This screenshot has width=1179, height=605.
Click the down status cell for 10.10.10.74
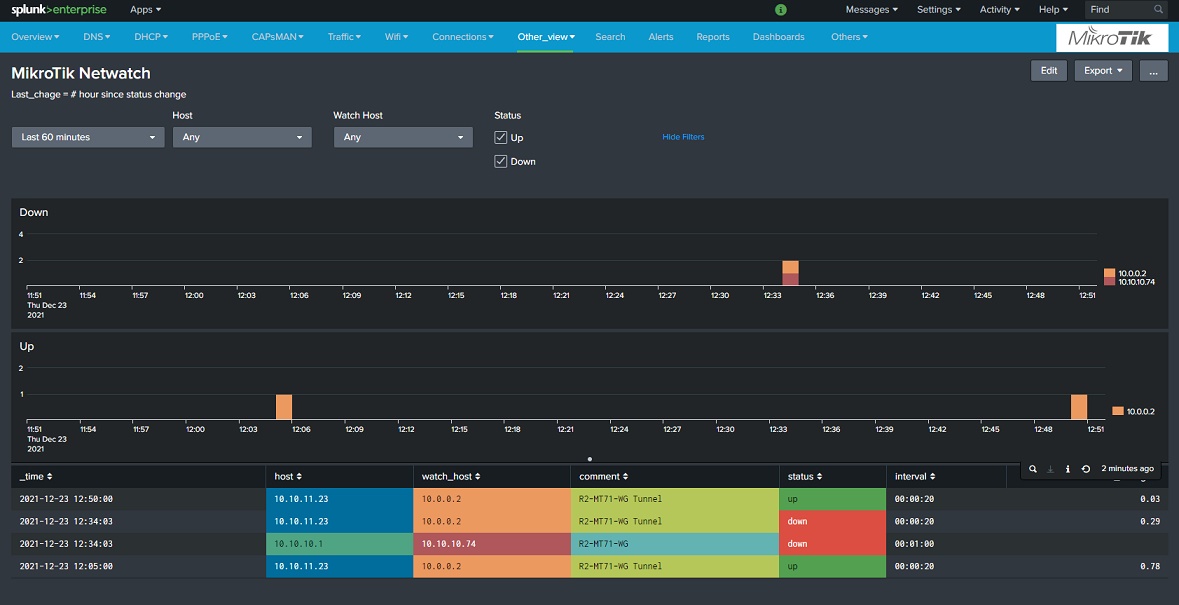[833, 544]
